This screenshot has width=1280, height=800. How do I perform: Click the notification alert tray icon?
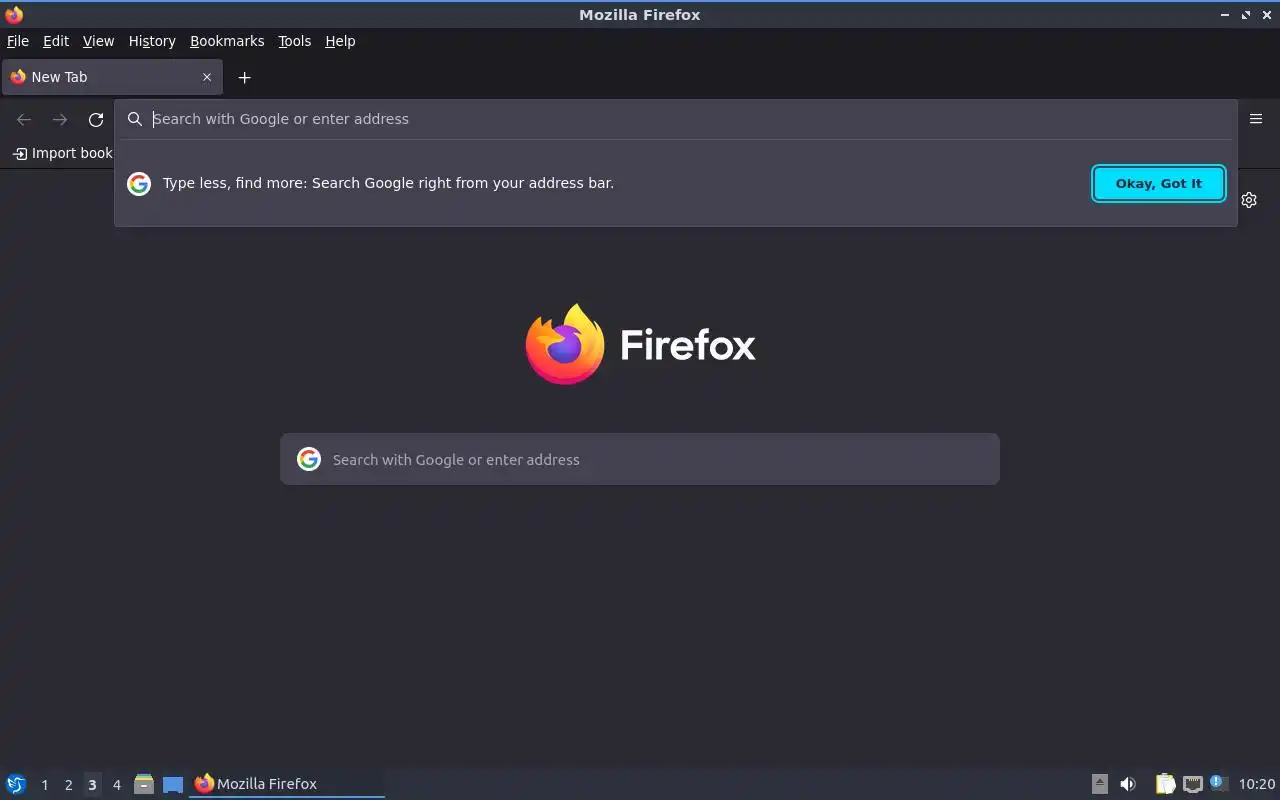1218,783
